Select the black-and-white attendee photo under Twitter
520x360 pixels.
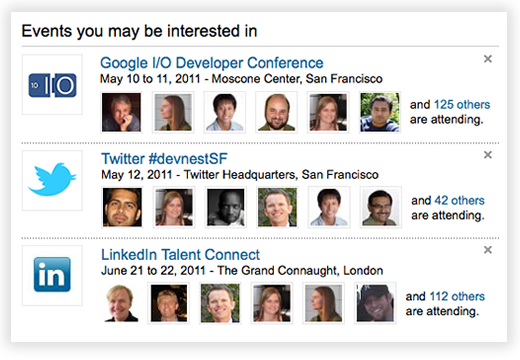pos(226,207)
